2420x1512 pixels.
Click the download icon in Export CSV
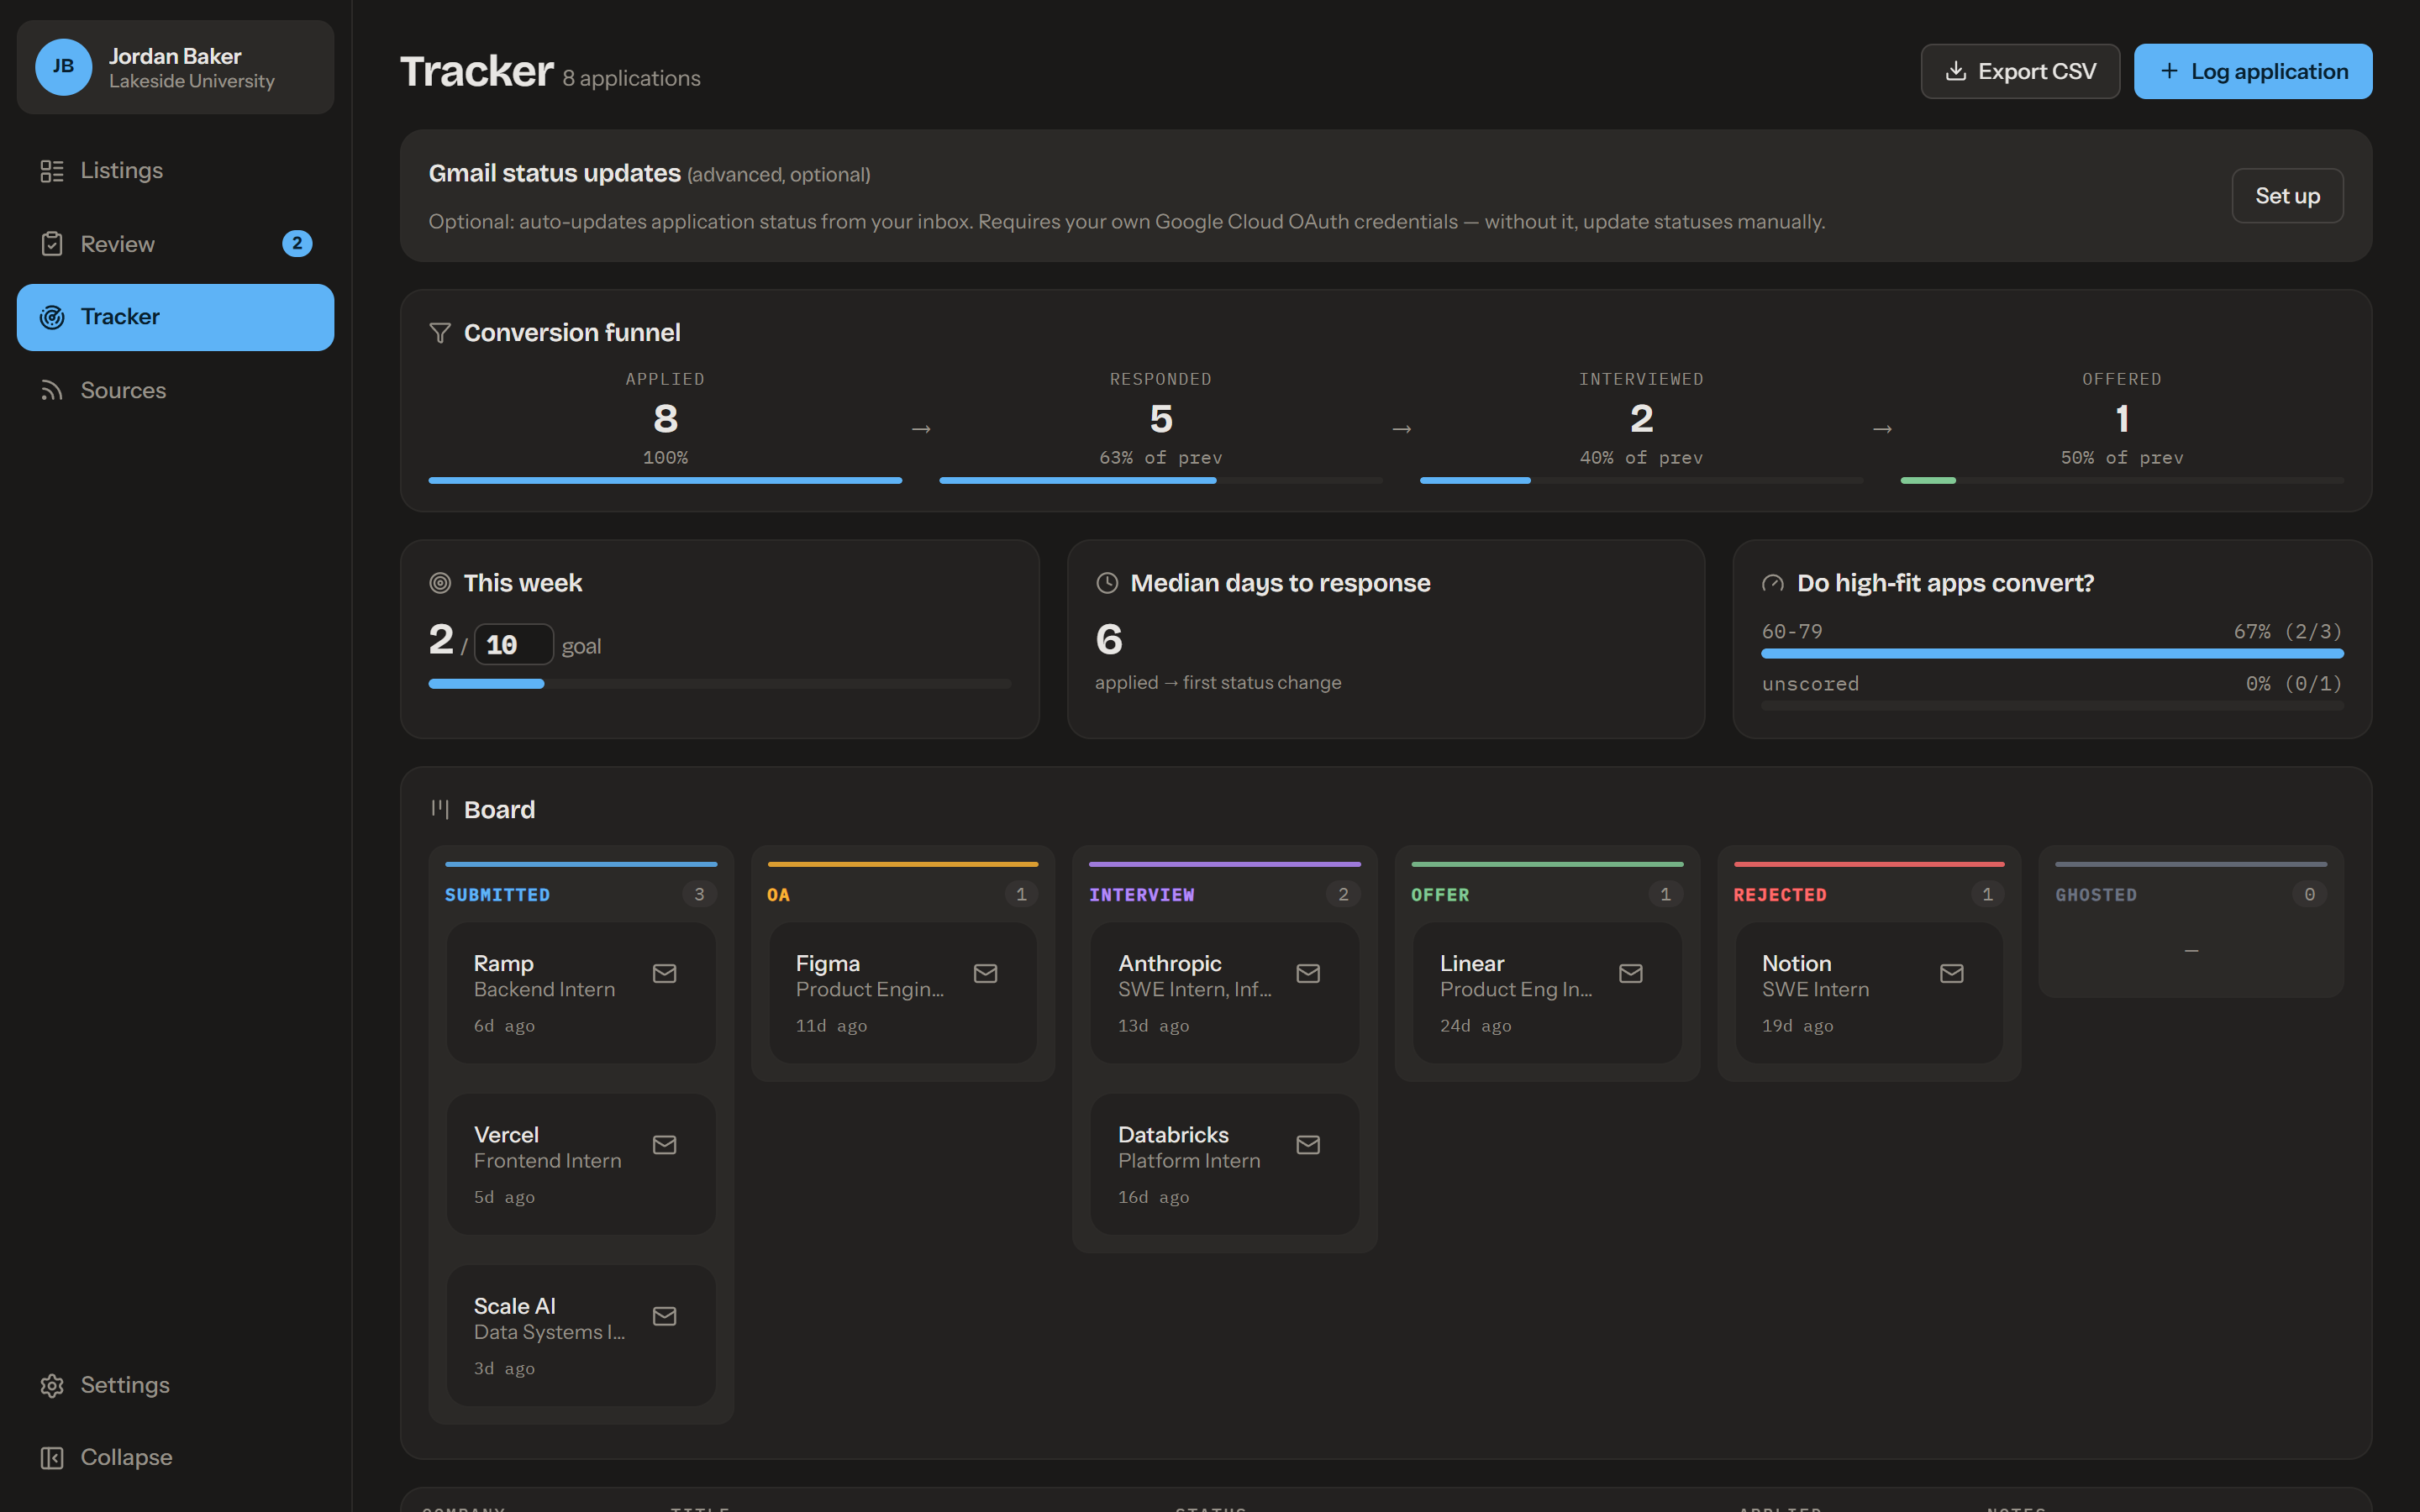point(1956,71)
